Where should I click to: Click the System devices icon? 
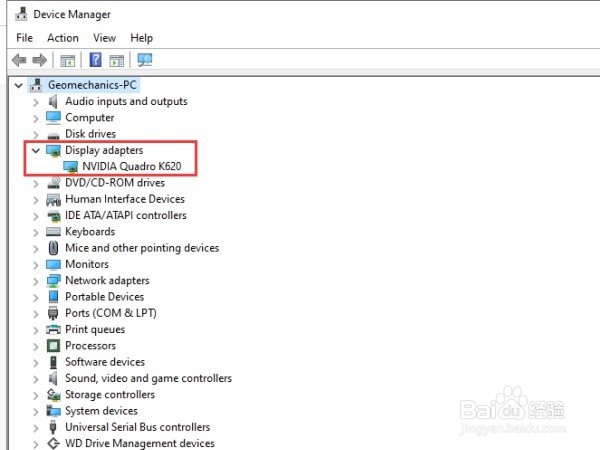pyautogui.click(x=53, y=411)
